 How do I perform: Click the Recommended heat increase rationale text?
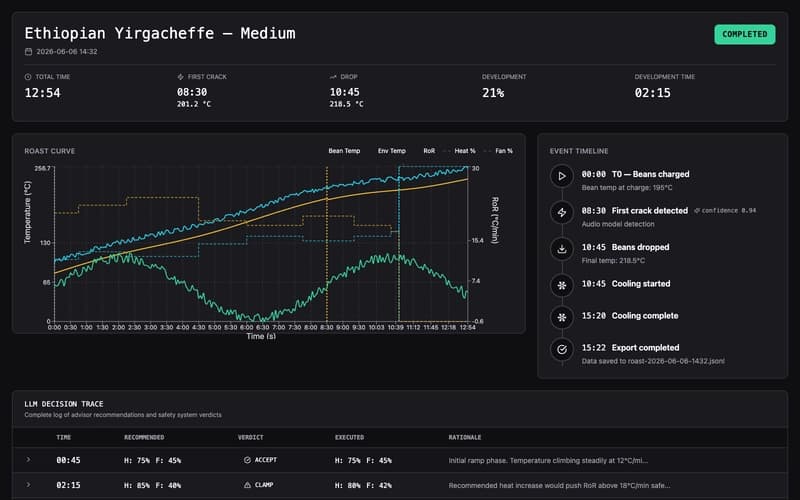pyautogui.click(x=559, y=485)
